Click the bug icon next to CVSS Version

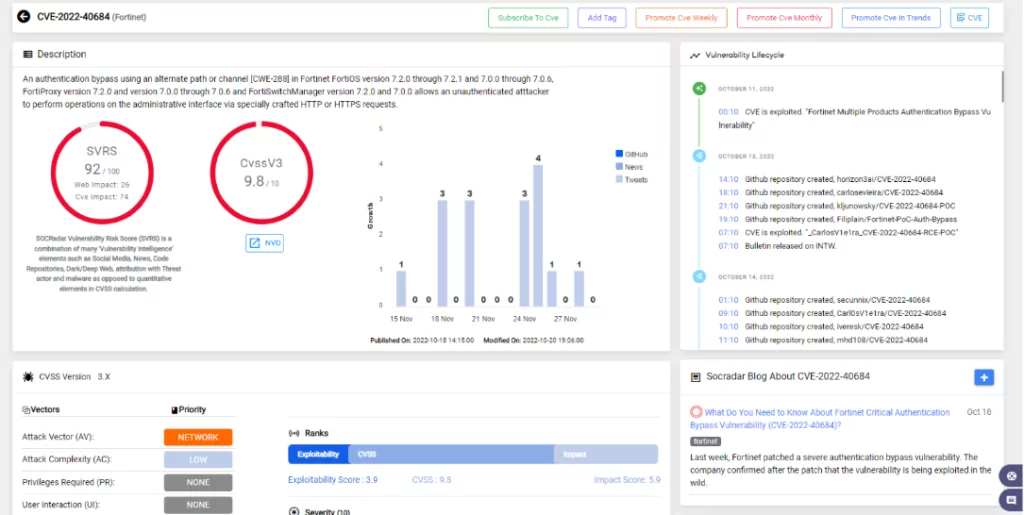pyautogui.click(x=27, y=377)
